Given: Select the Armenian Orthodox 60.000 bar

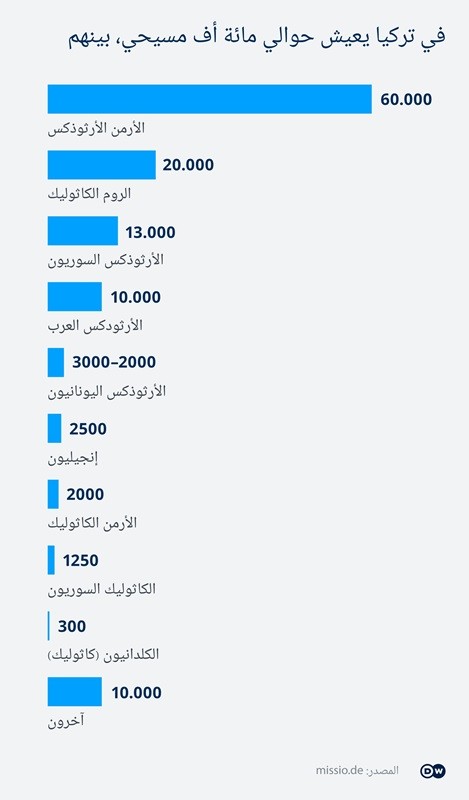Looking at the screenshot, I should point(210,99).
